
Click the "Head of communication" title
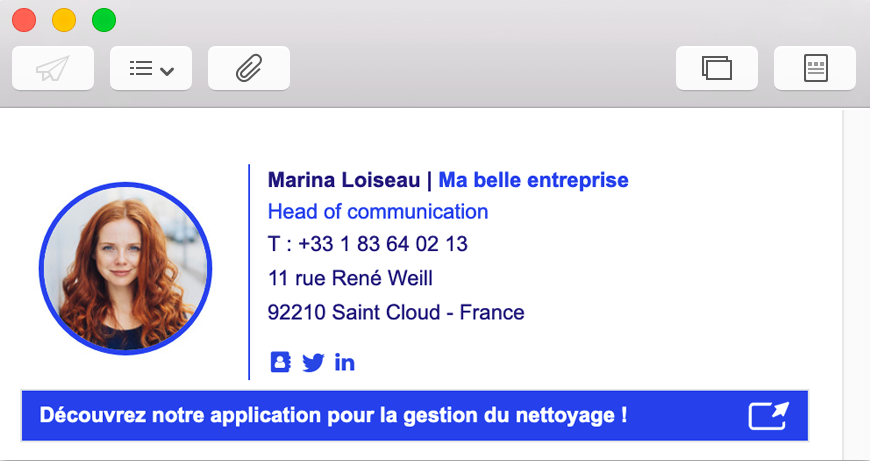377,211
